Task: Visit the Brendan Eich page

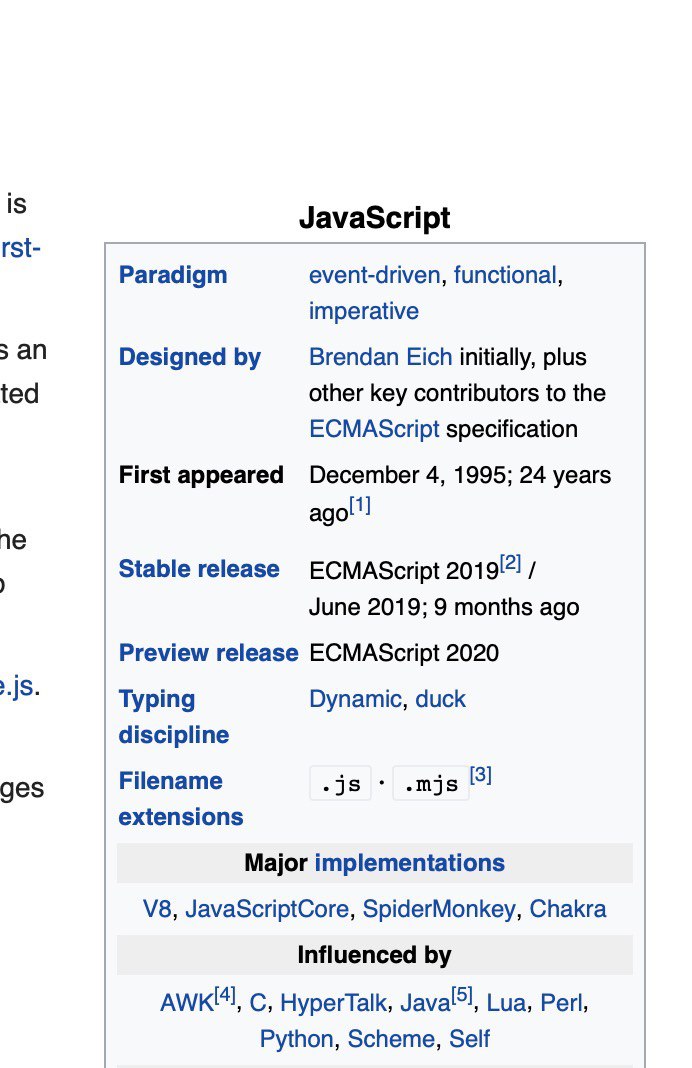Action: pyautogui.click(x=381, y=357)
